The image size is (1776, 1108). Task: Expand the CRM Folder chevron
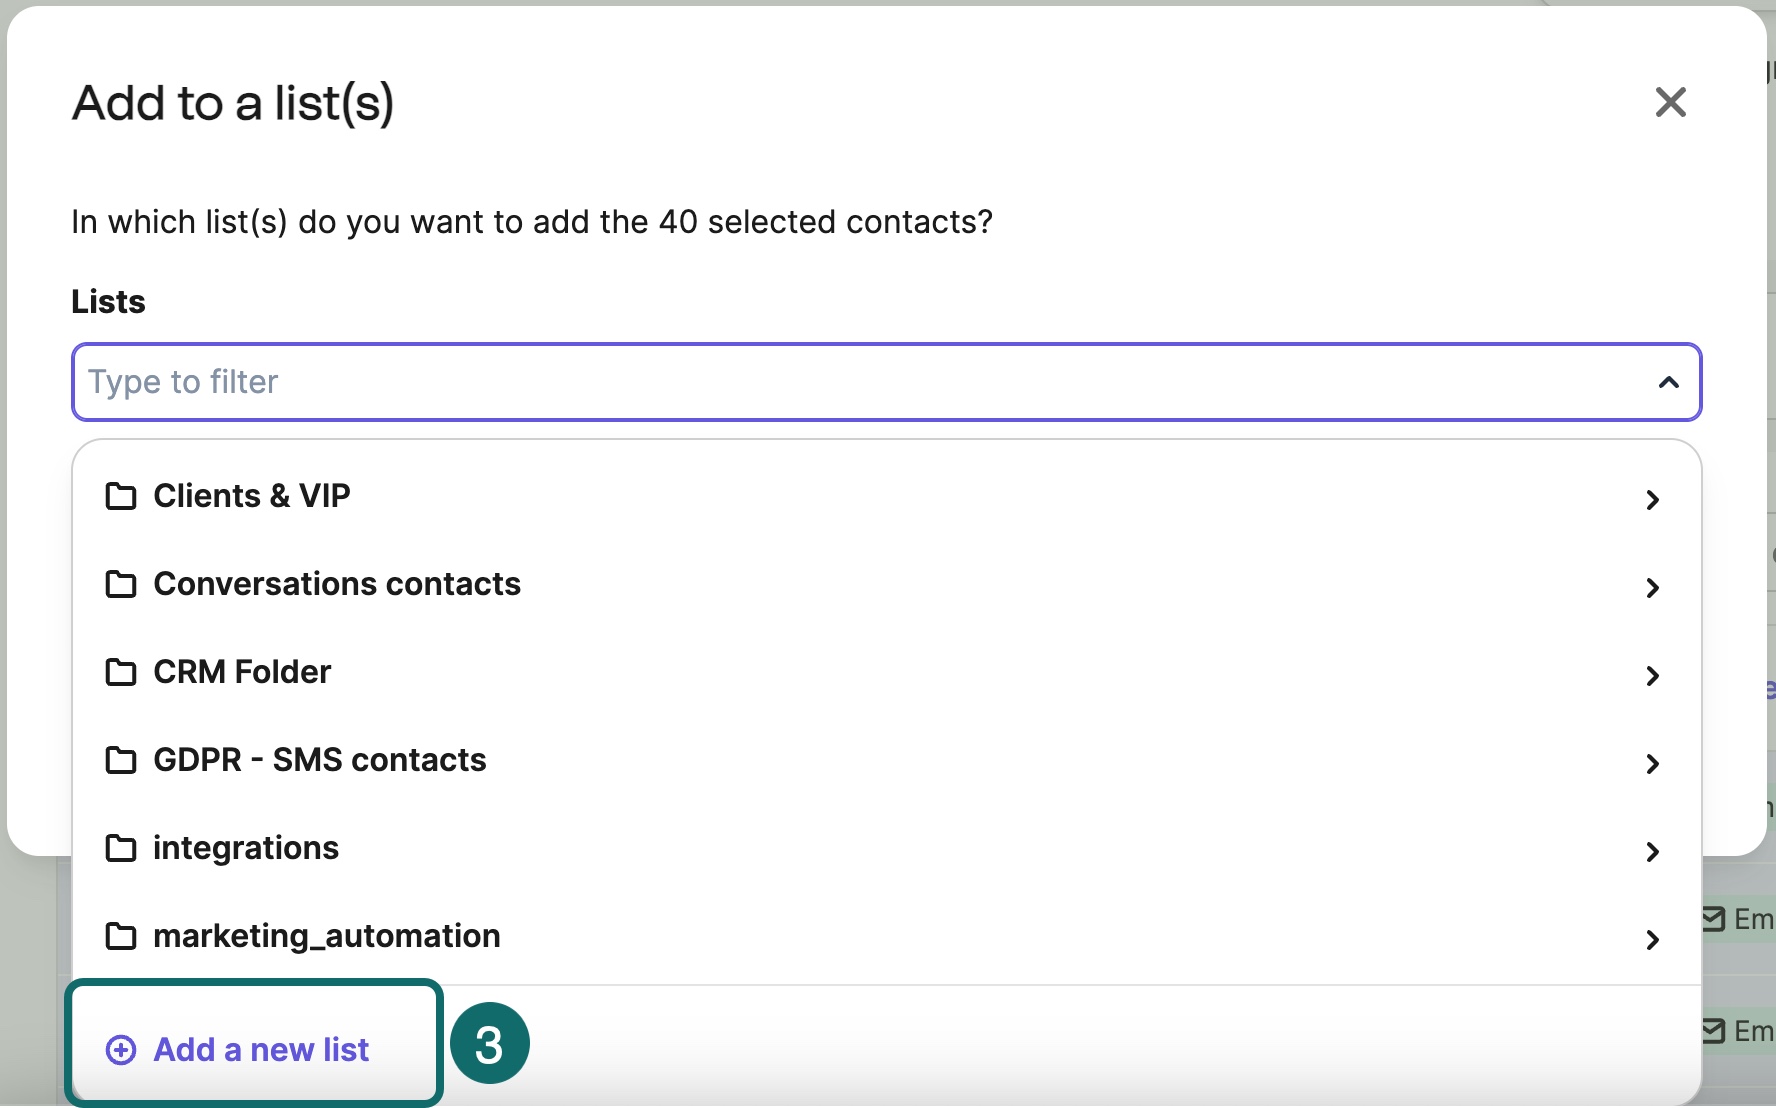(x=1652, y=676)
